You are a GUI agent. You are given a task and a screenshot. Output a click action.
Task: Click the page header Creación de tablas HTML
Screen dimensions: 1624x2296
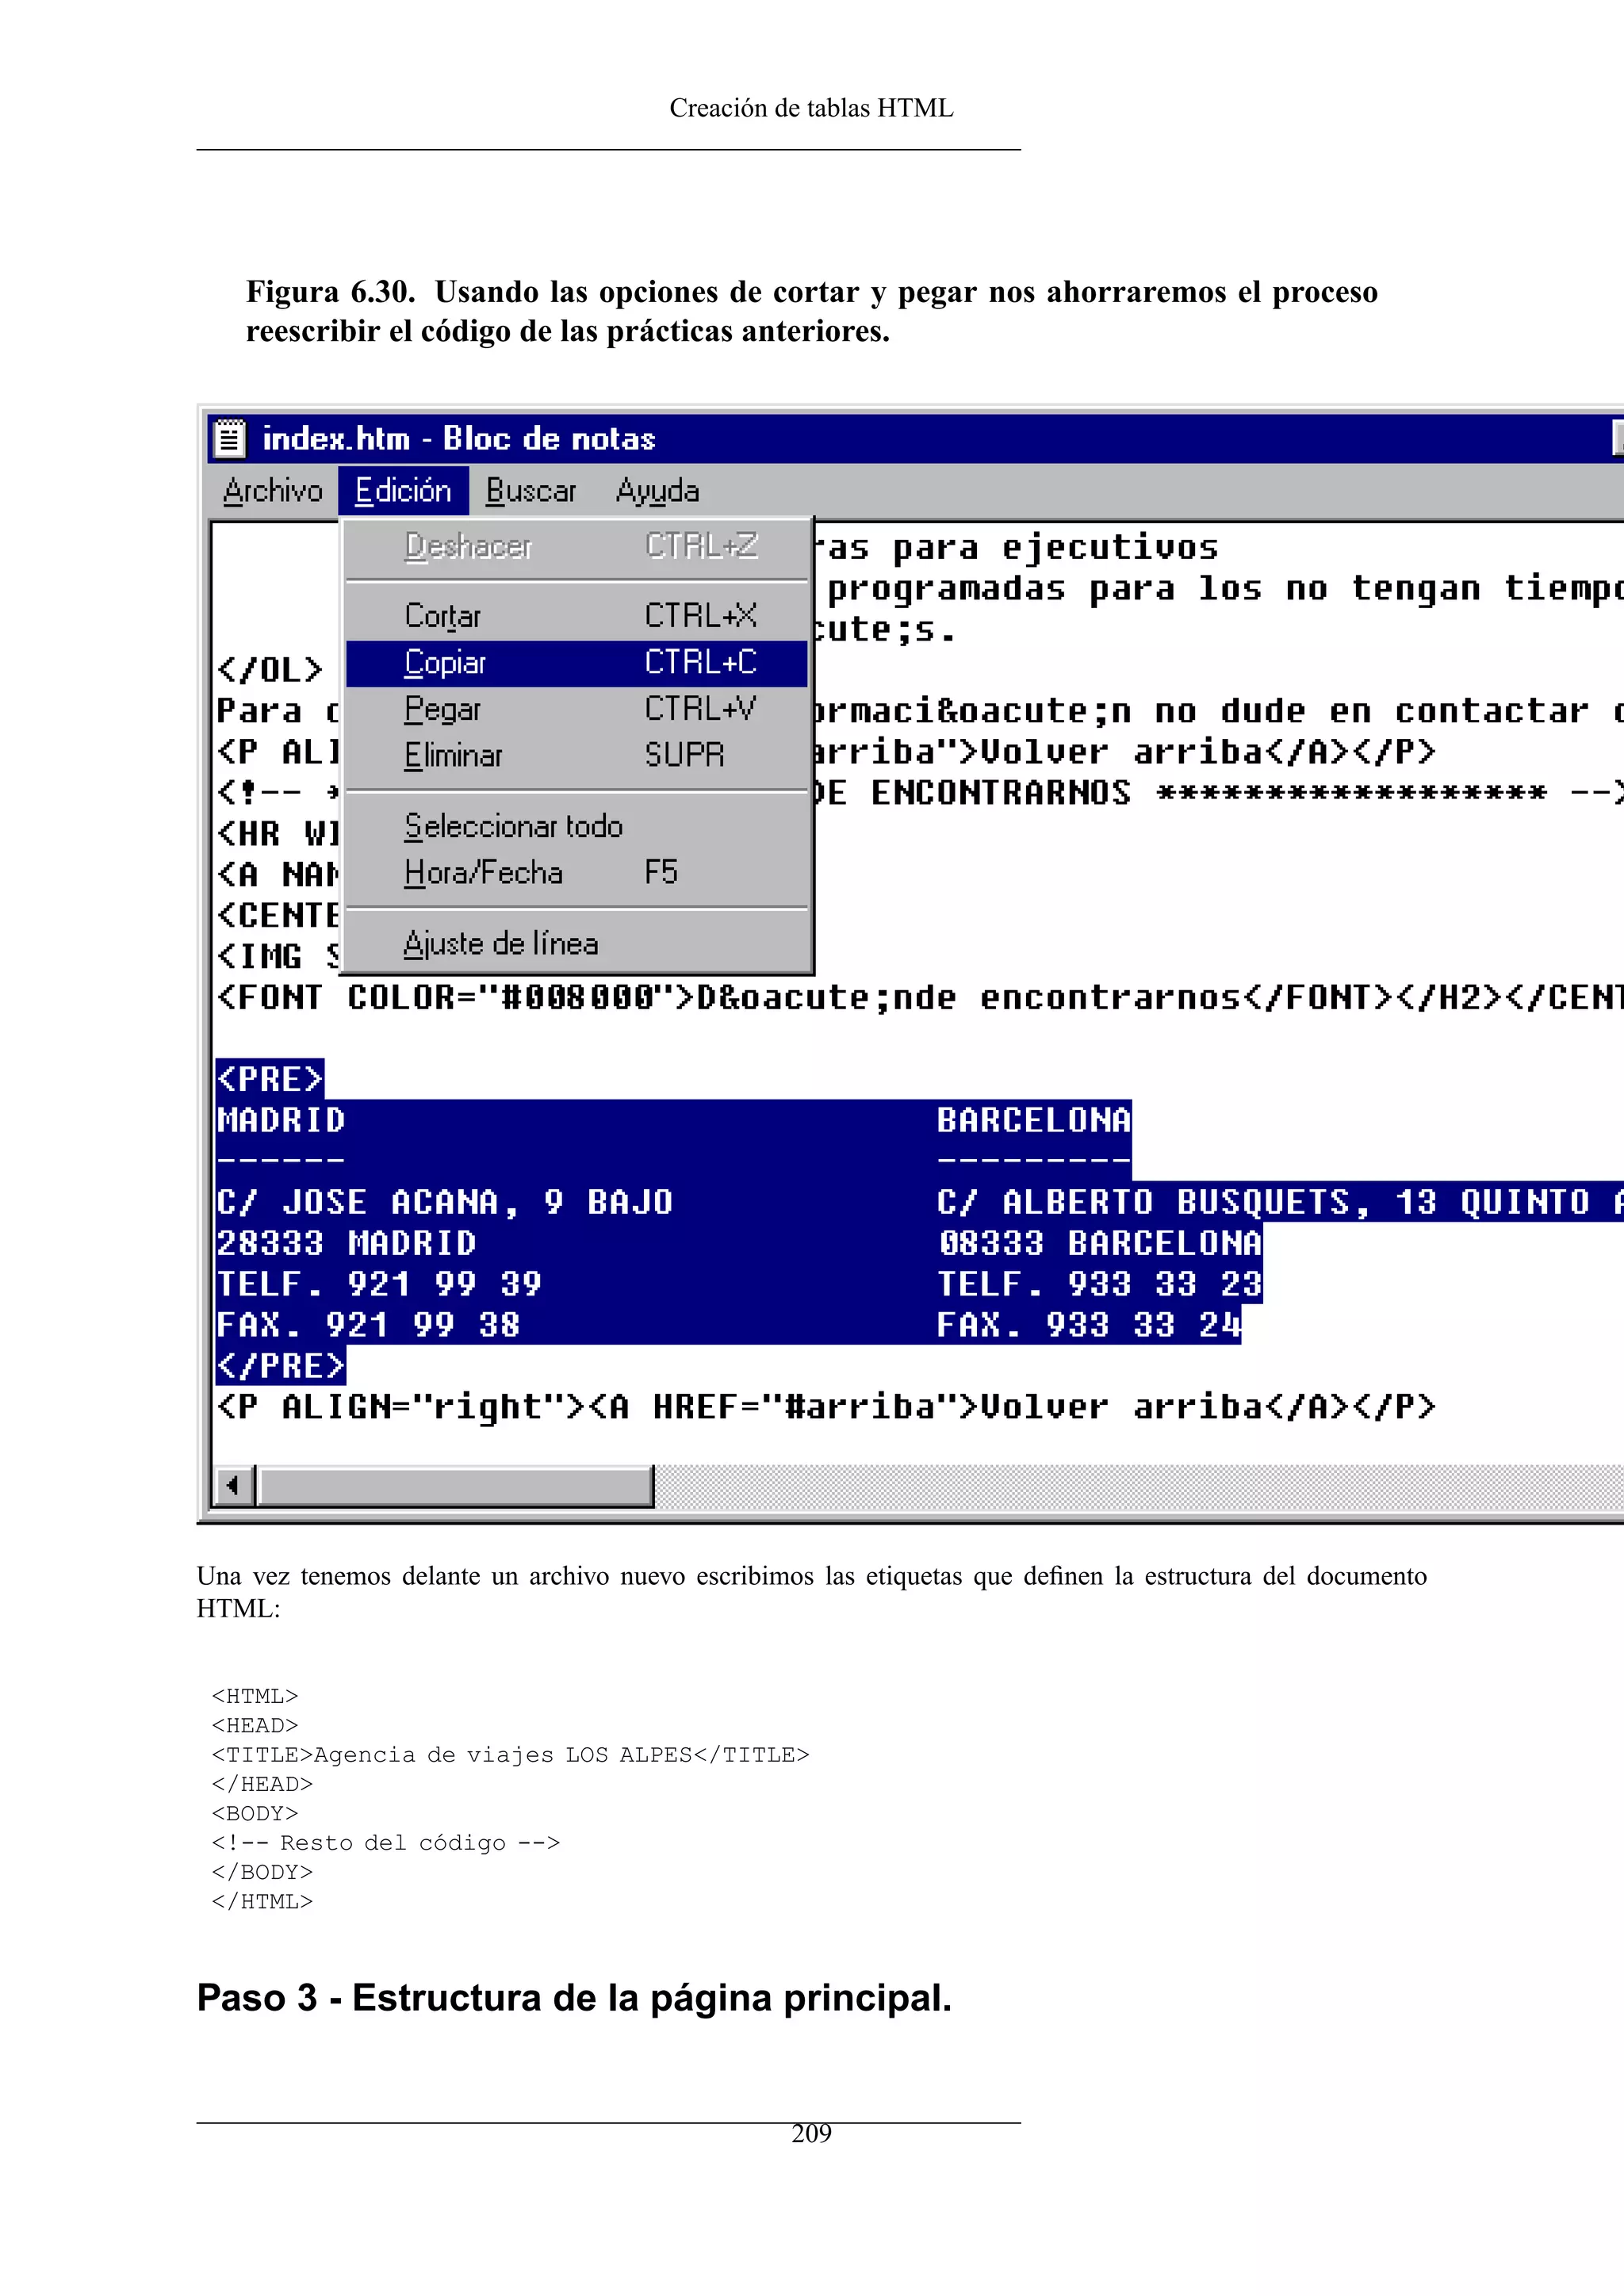pos(811,108)
